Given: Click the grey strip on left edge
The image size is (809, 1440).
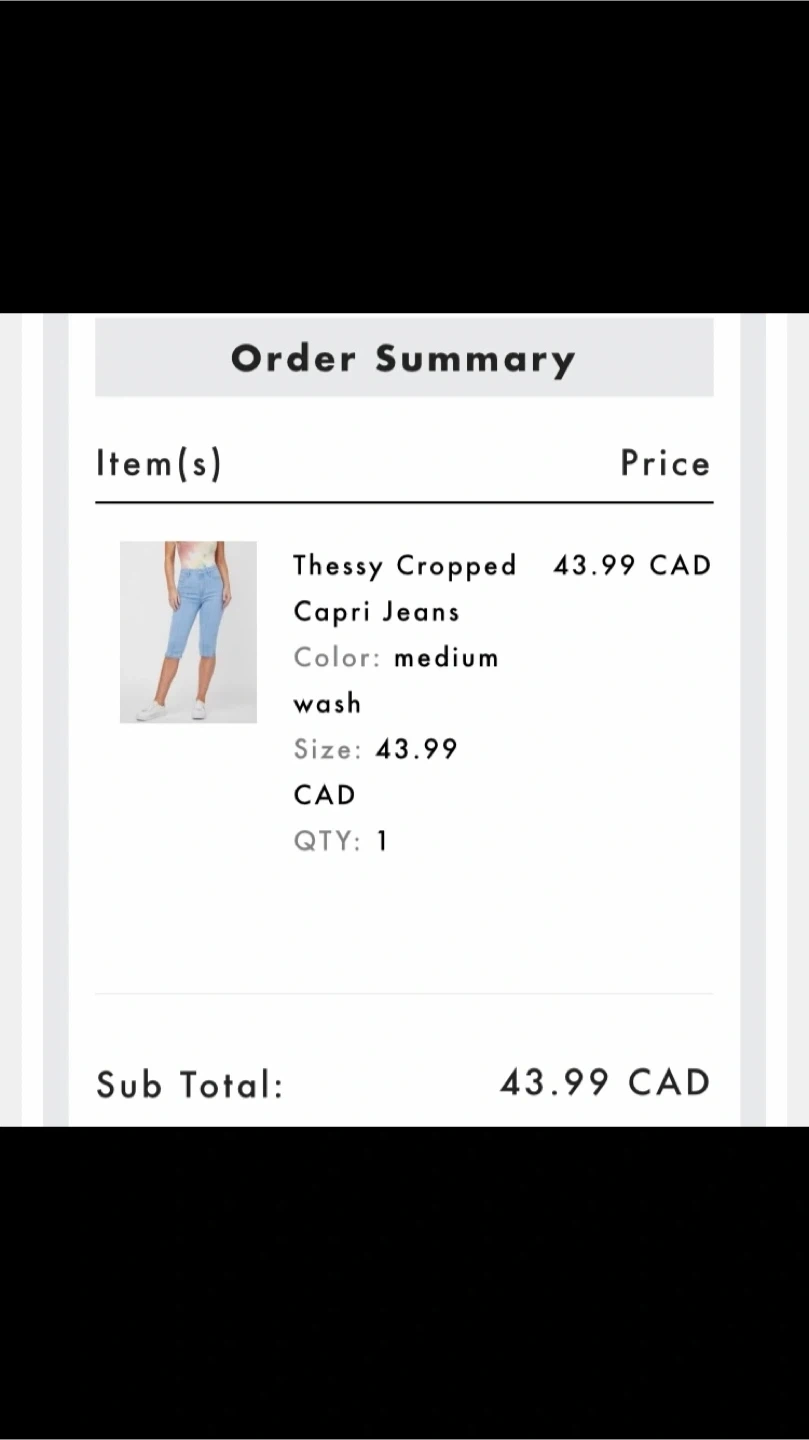Looking at the screenshot, I should tap(56, 720).
